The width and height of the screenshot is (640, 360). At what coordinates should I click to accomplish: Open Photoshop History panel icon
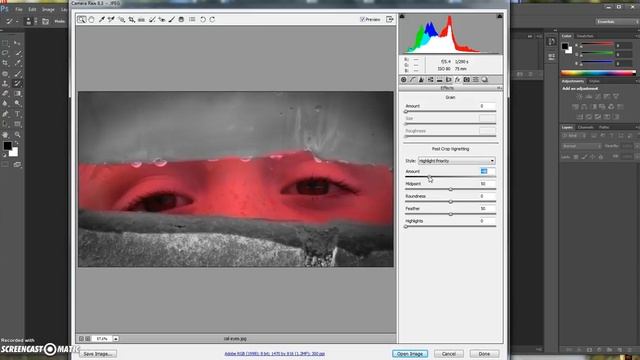[551, 42]
